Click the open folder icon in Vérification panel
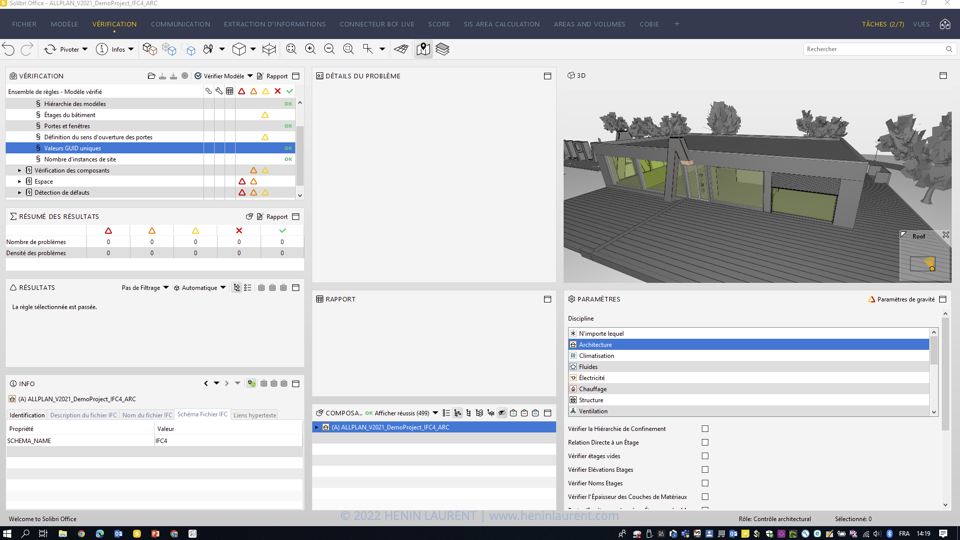This screenshot has width=960, height=540. (151, 76)
